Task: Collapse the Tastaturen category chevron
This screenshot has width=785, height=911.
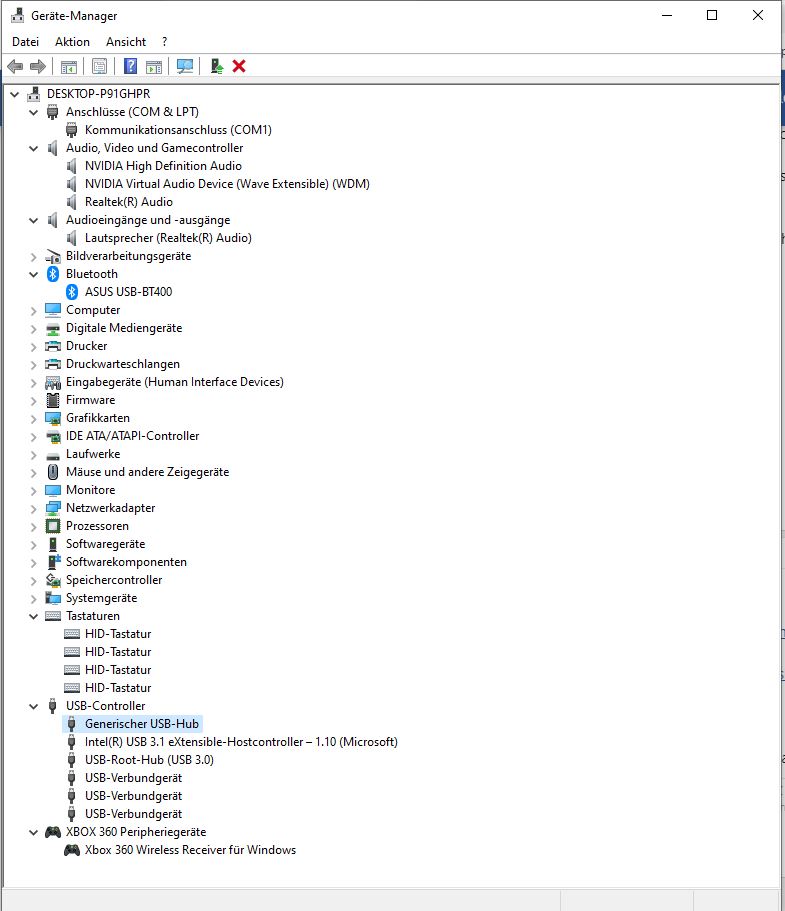Action: click(34, 616)
